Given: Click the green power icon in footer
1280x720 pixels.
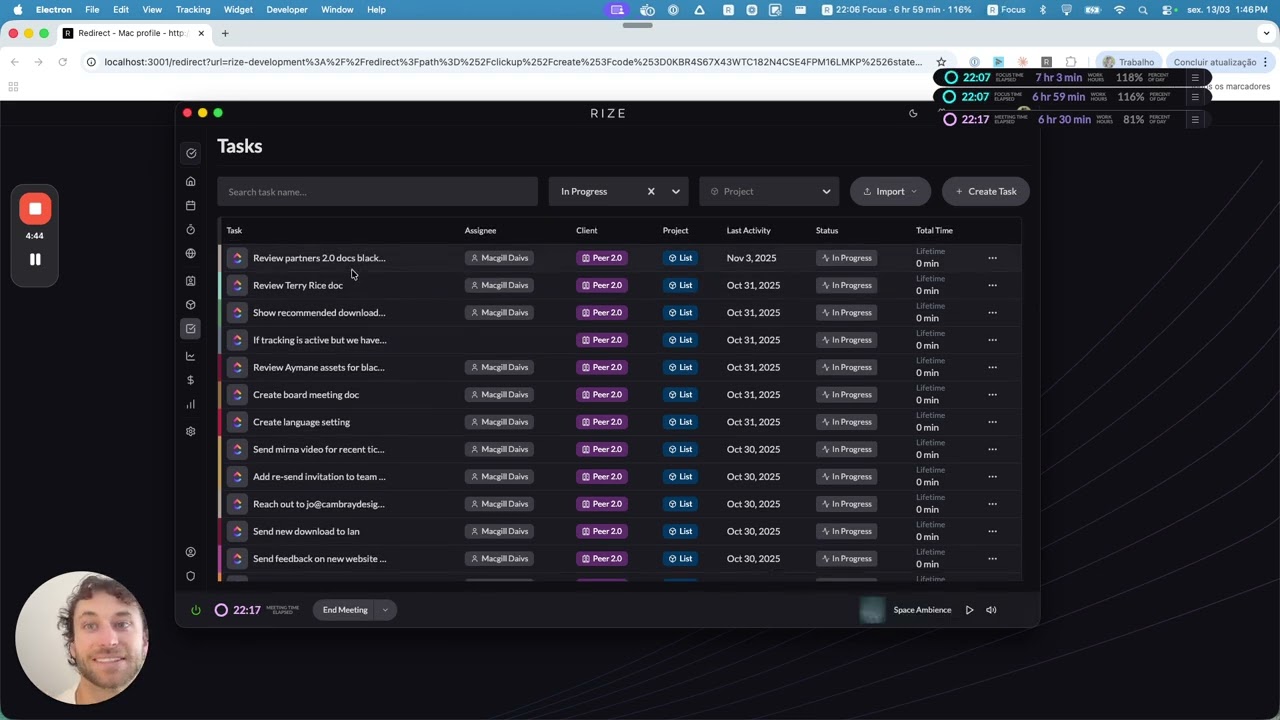Looking at the screenshot, I should tap(196, 610).
